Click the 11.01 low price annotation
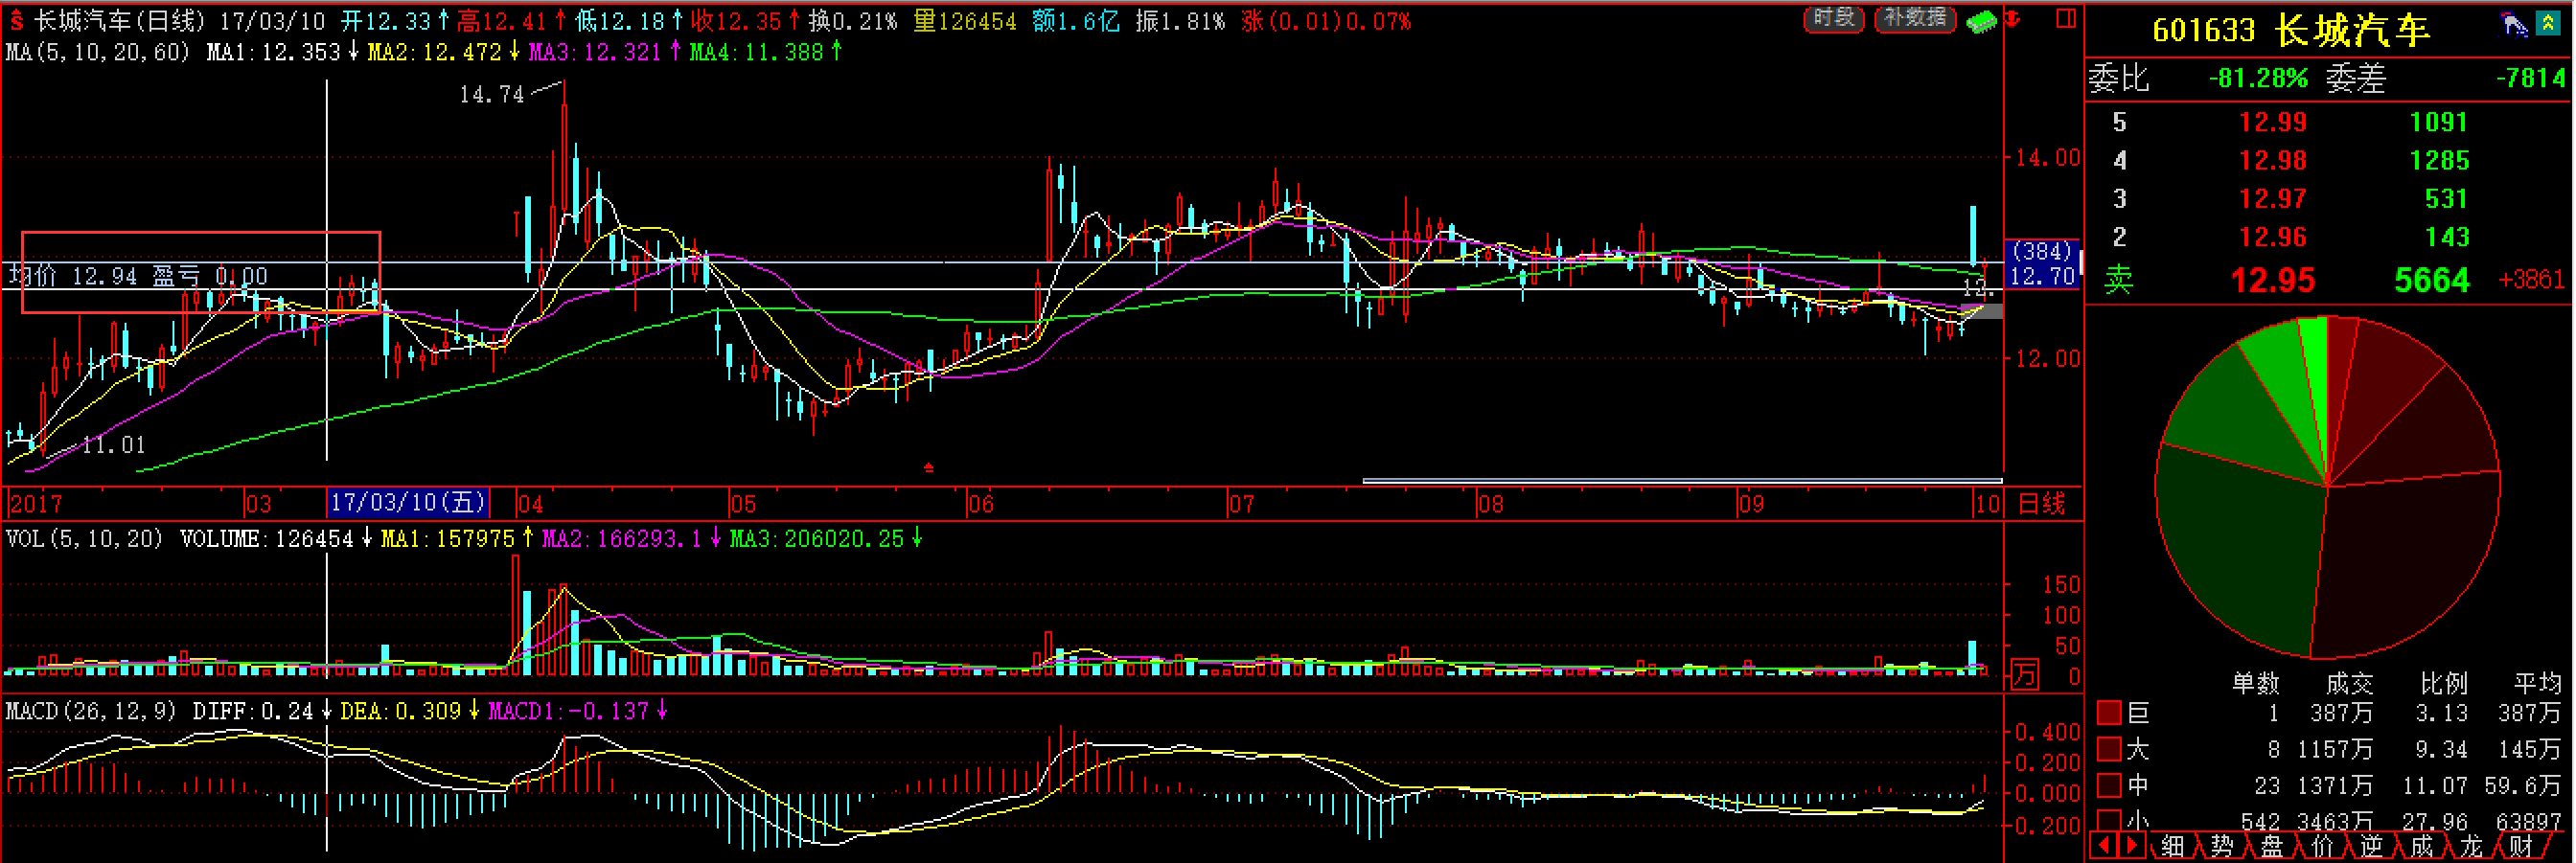The height and width of the screenshot is (863, 2576). pyautogui.click(x=113, y=445)
